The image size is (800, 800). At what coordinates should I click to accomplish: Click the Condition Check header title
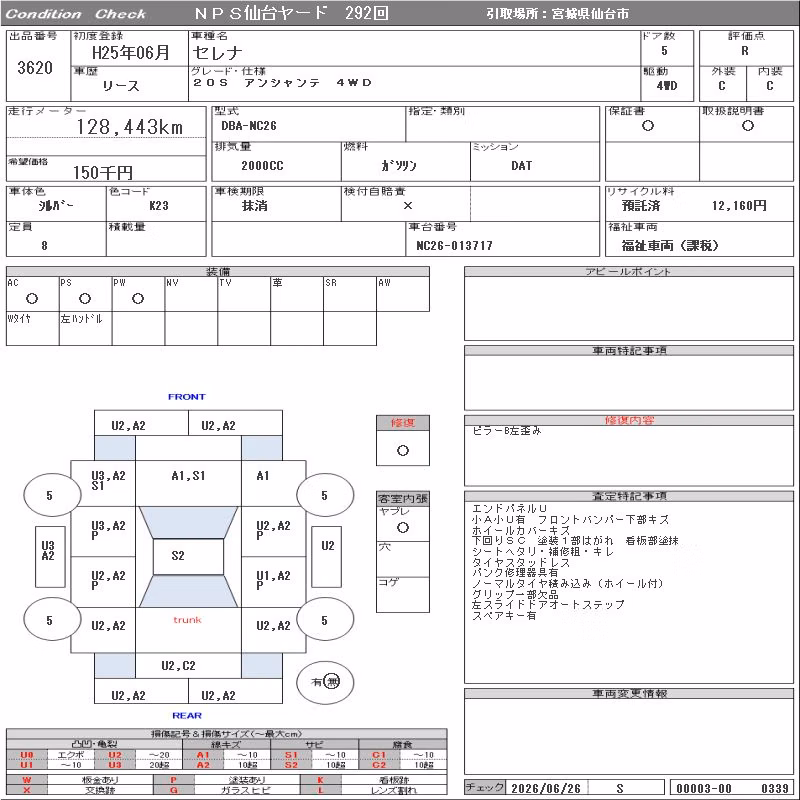pyautogui.click(x=76, y=14)
